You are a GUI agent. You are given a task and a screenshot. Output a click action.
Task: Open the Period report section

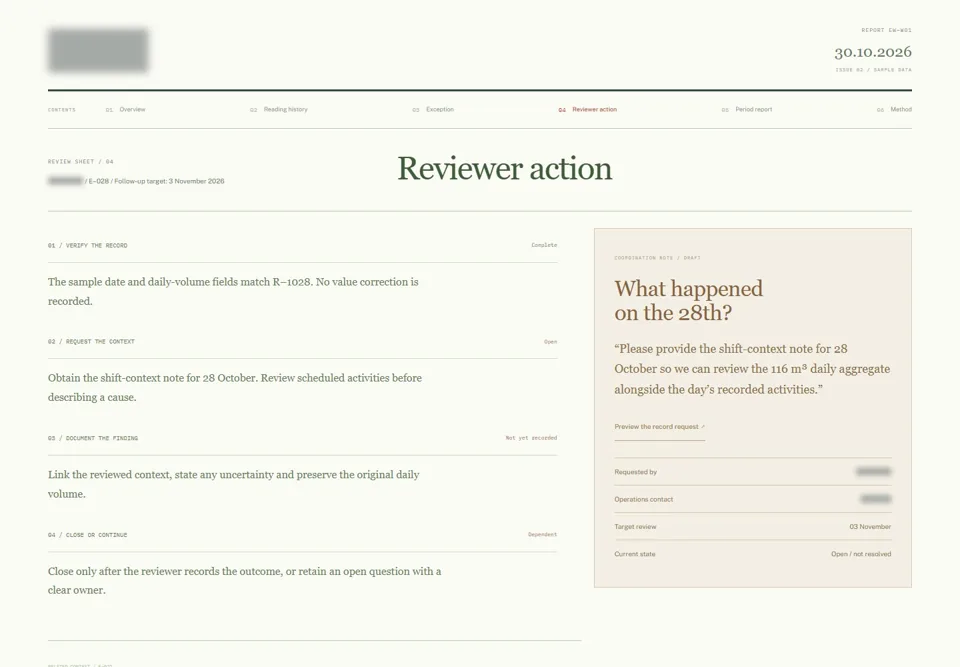tap(746, 110)
